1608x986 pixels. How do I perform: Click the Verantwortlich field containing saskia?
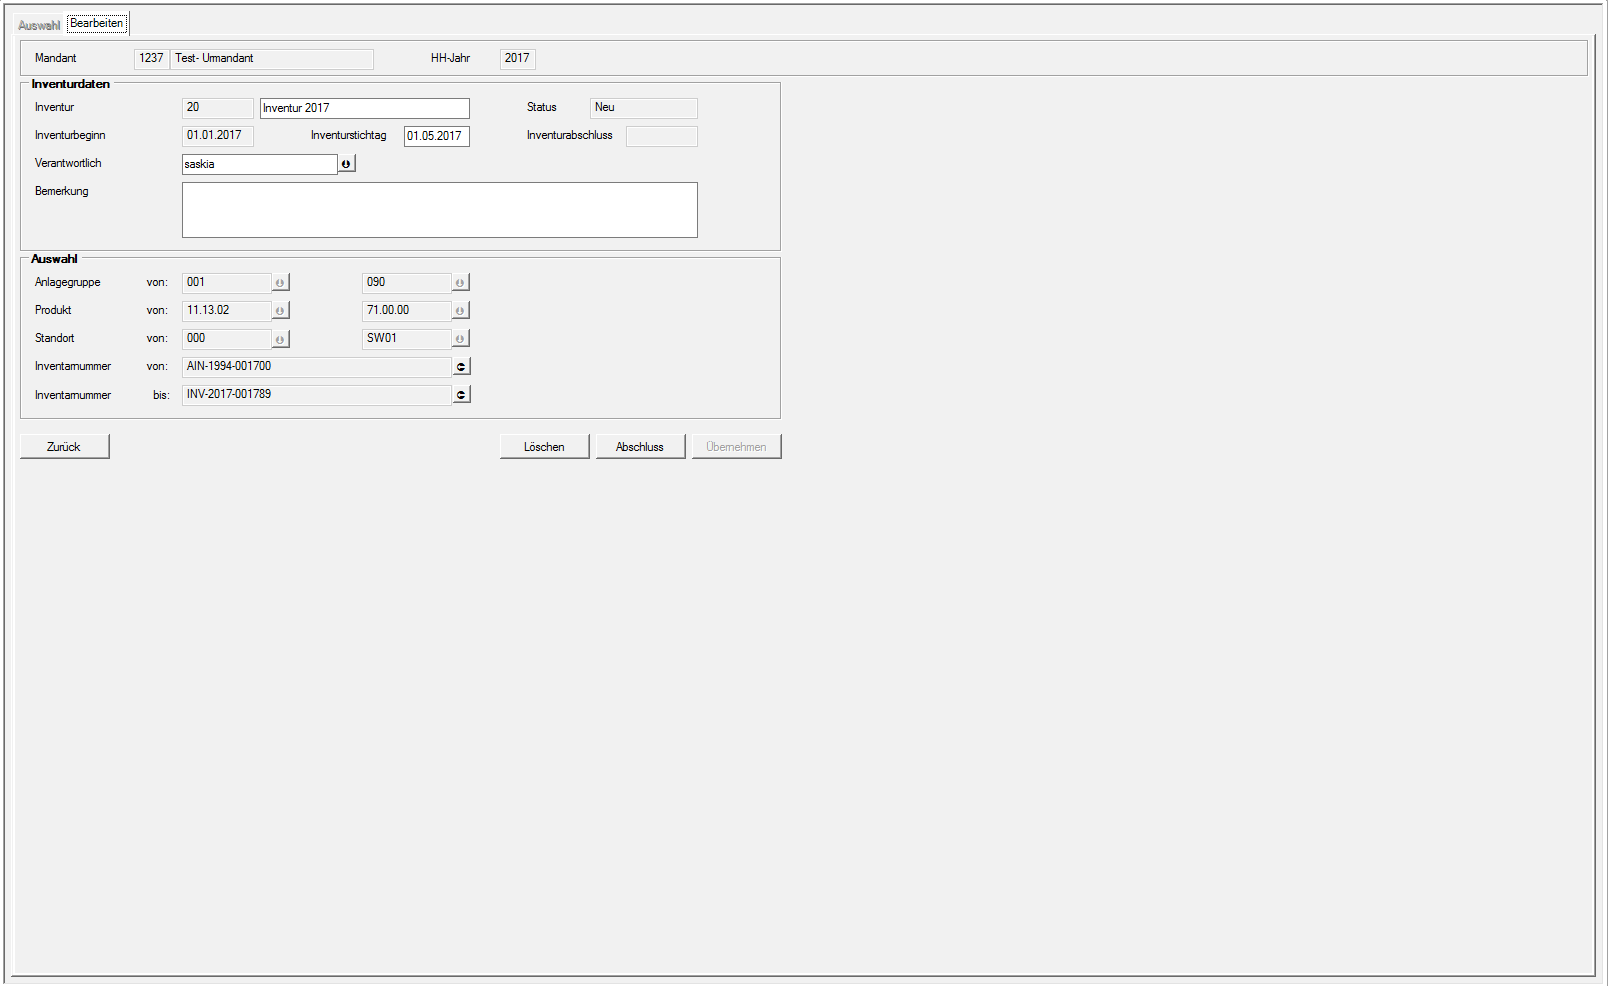click(x=259, y=164)
